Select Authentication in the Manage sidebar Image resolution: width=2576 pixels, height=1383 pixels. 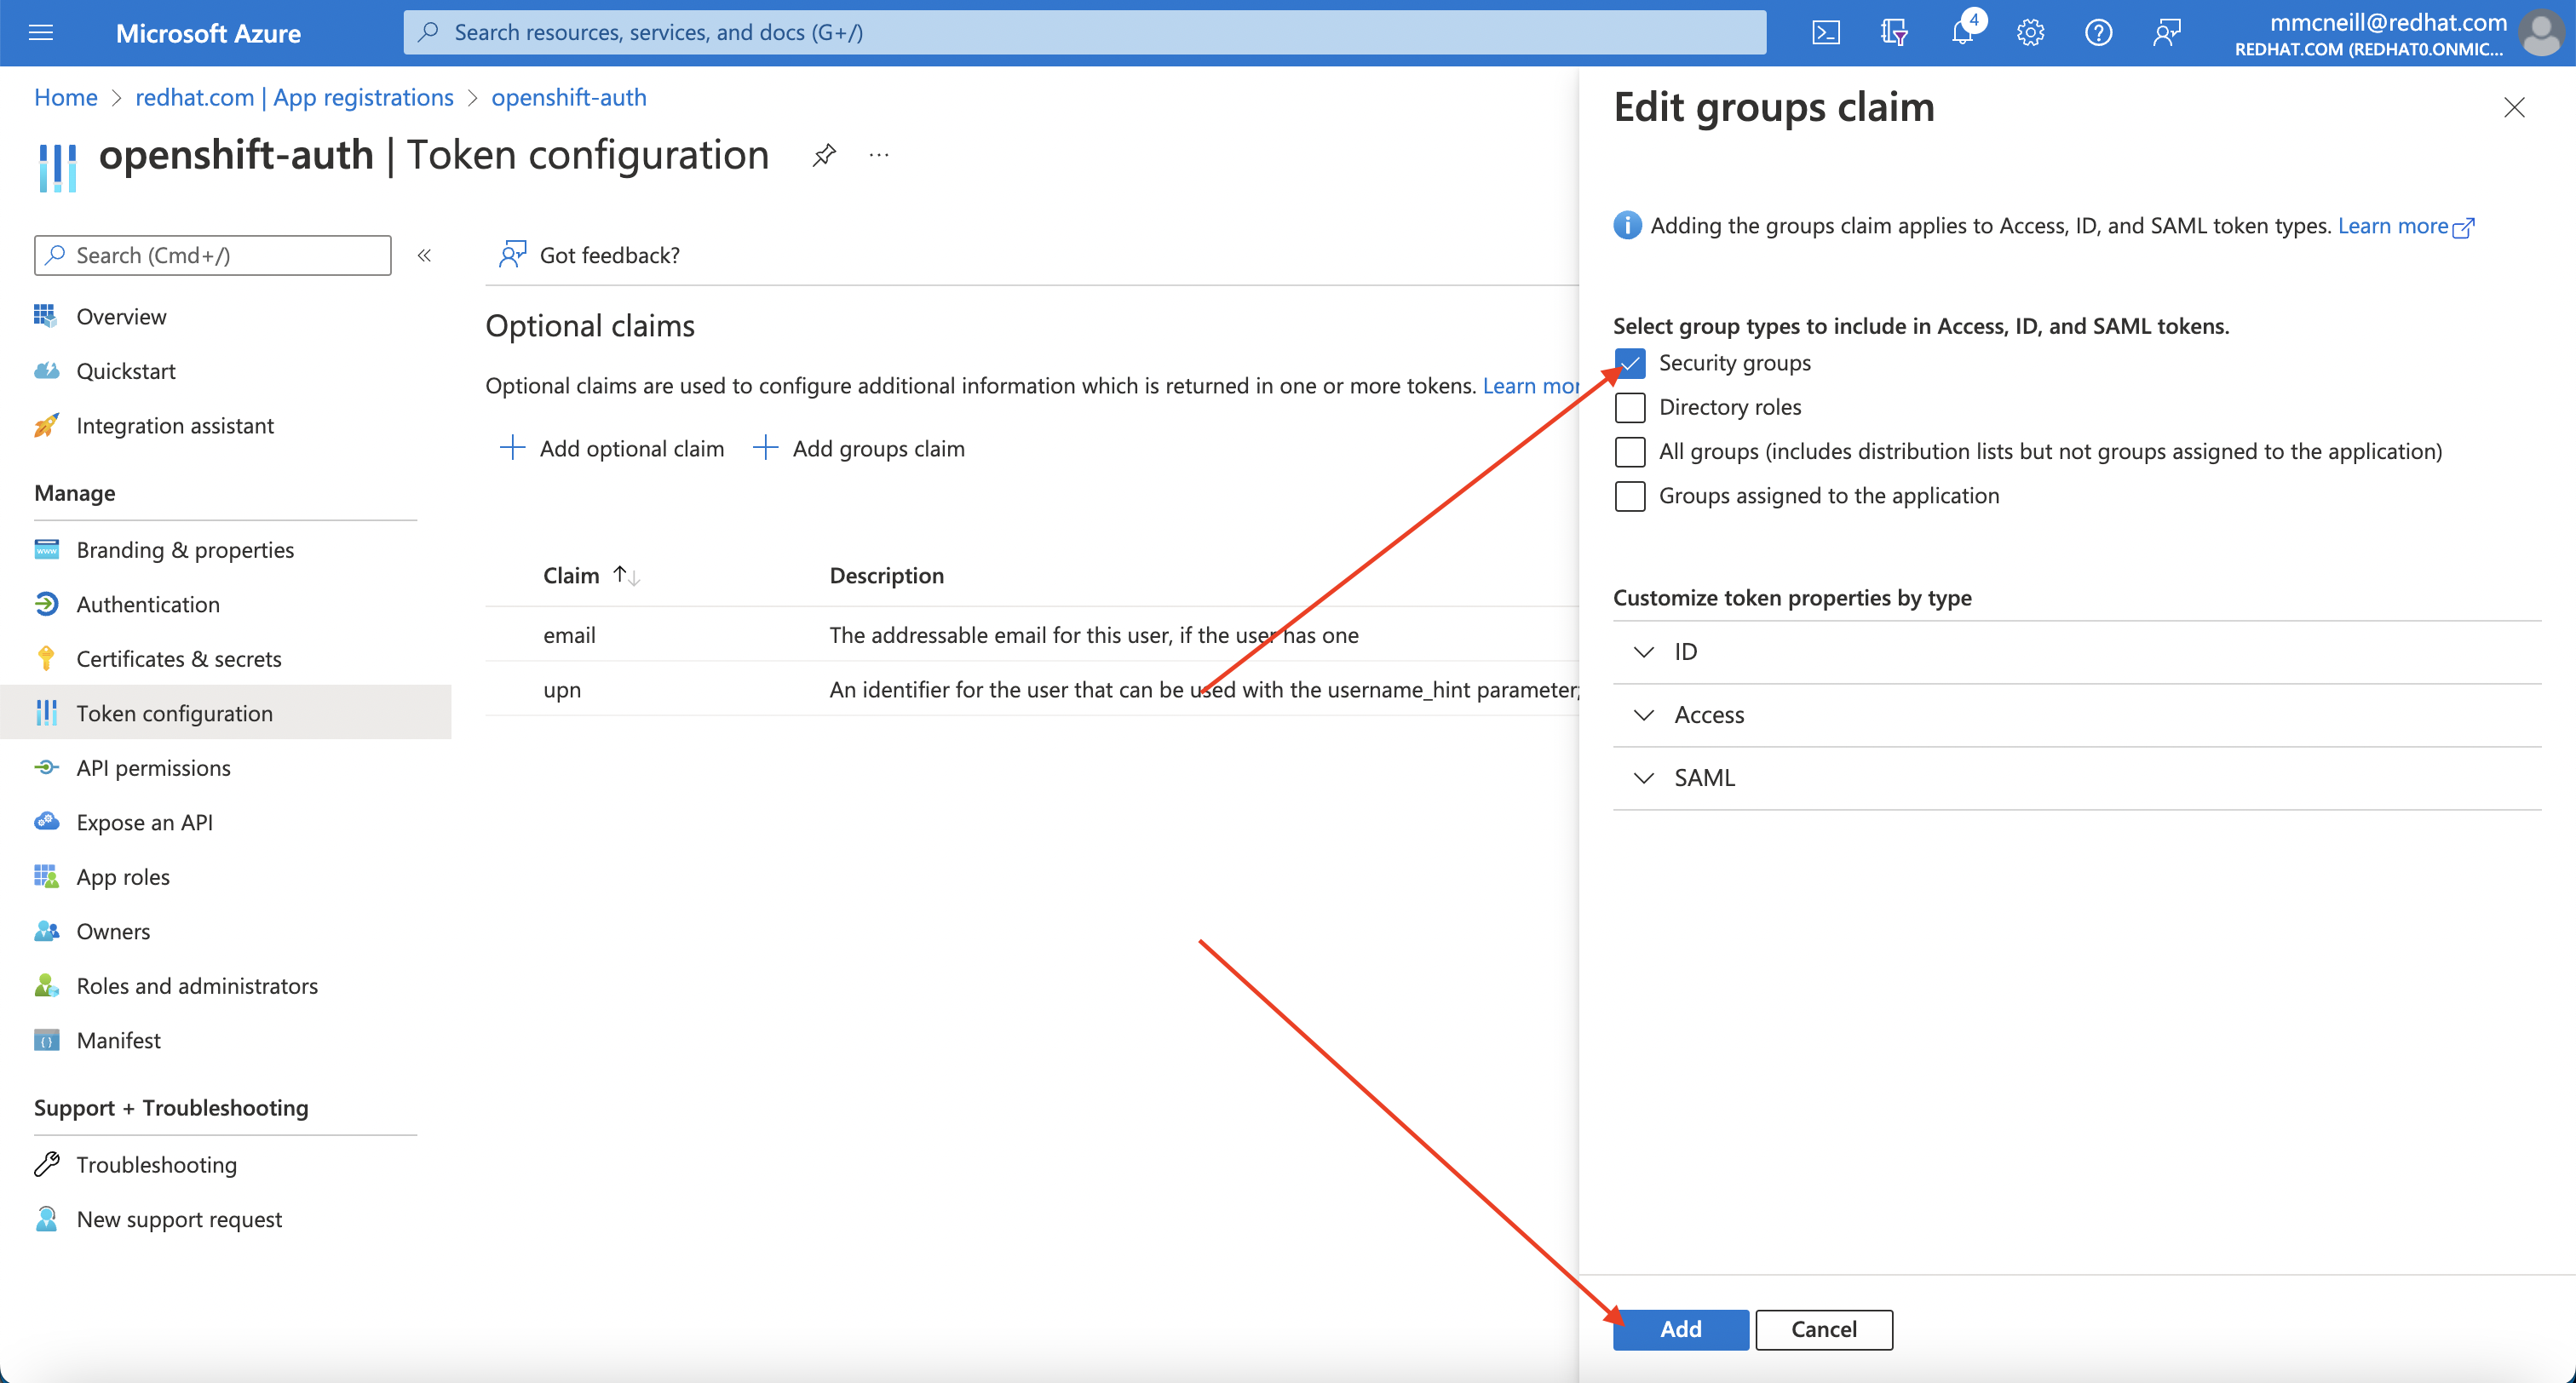(x=148, y=604)
